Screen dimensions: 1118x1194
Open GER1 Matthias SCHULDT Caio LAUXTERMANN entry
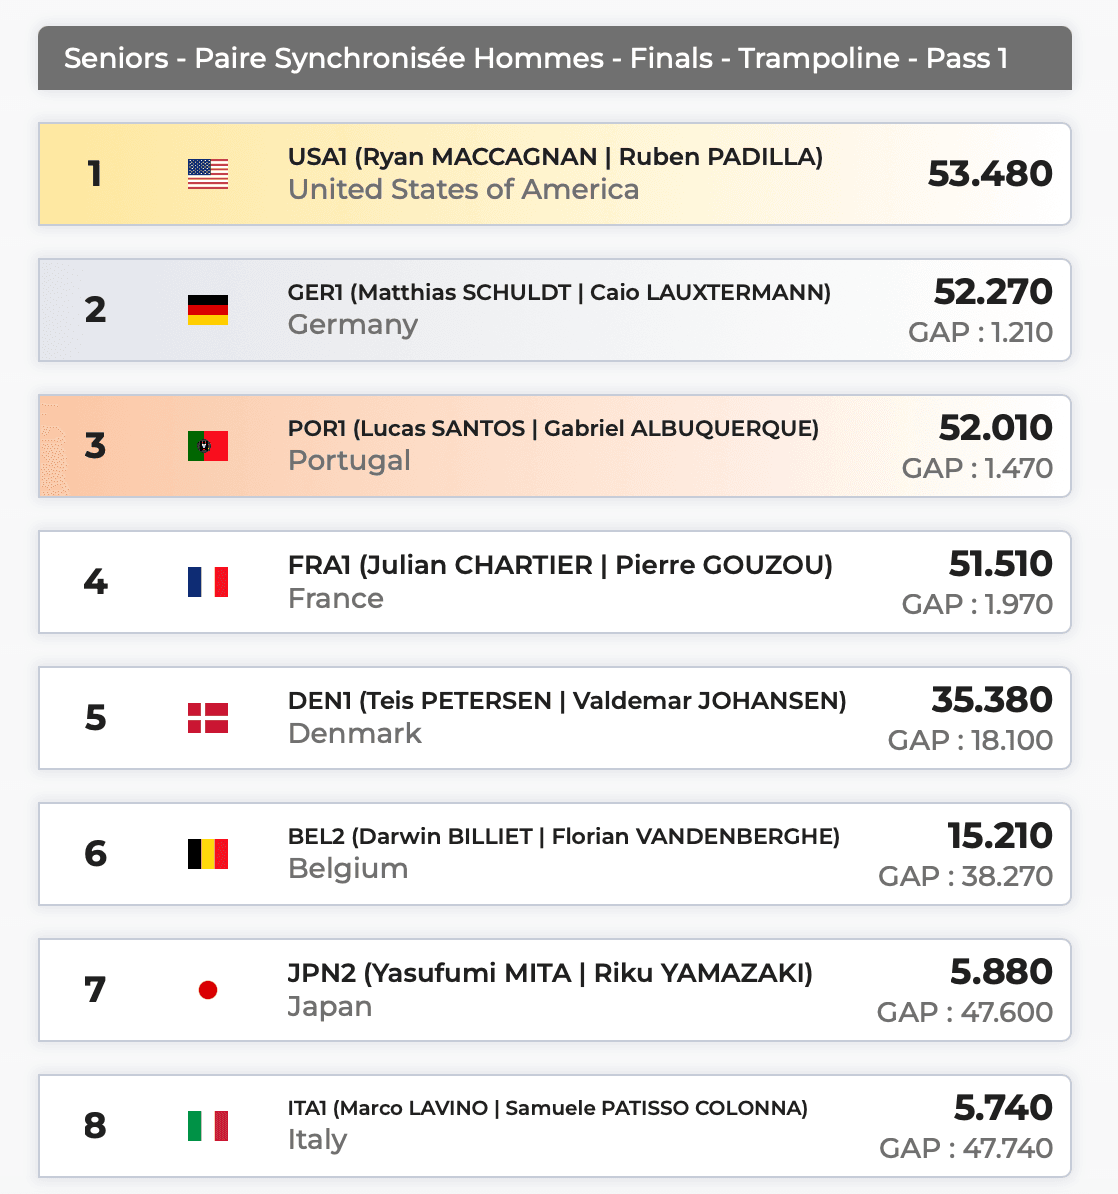(559, 293)
